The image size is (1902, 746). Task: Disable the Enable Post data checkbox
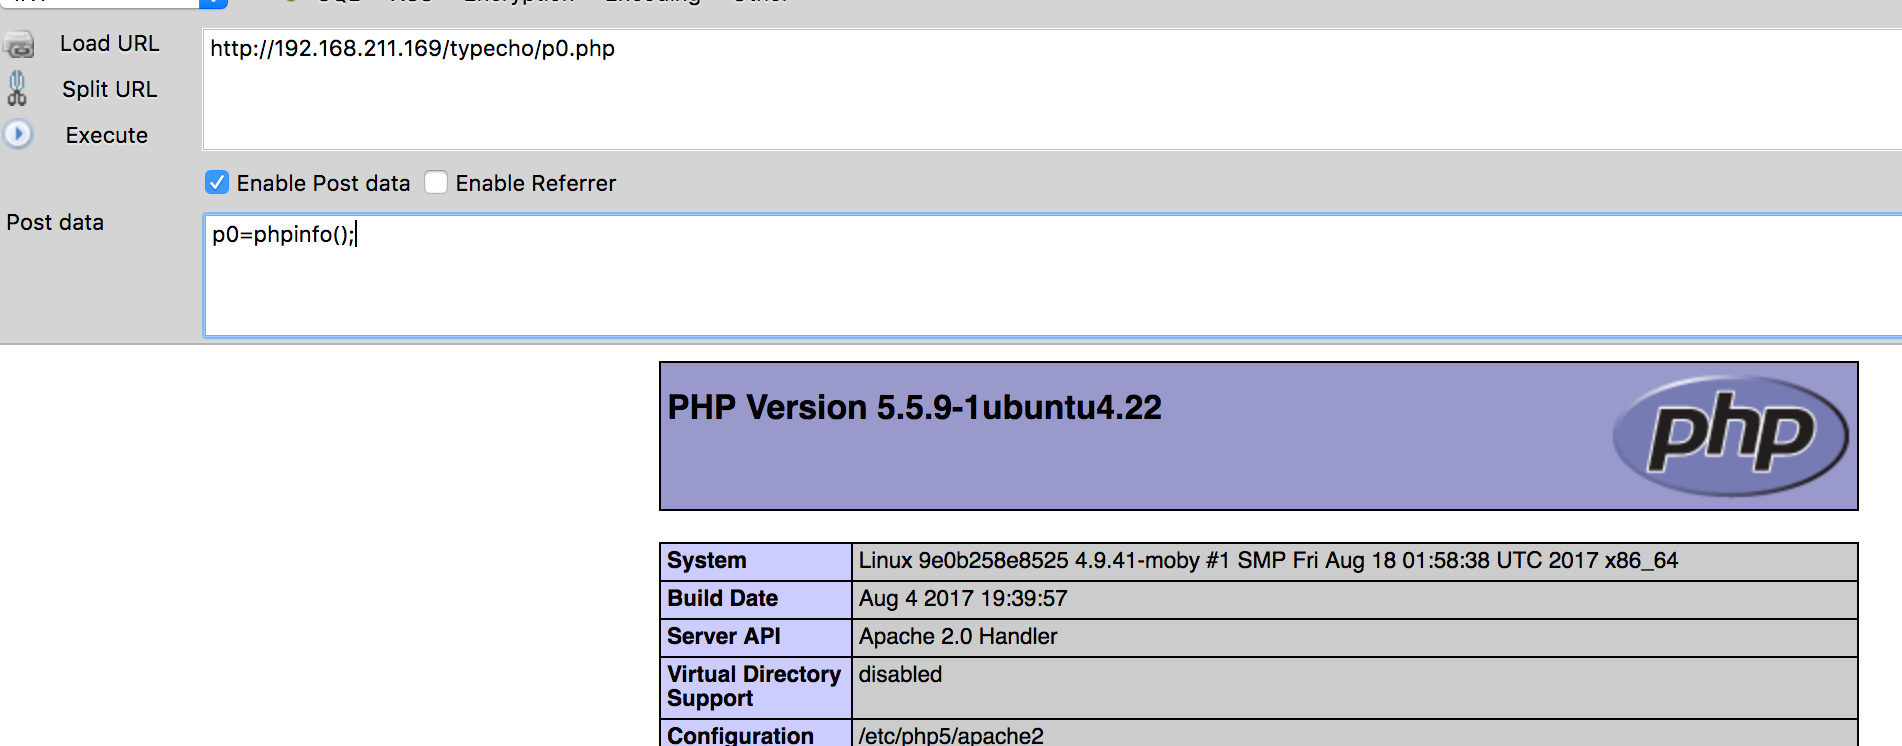[x=217, y=182]
